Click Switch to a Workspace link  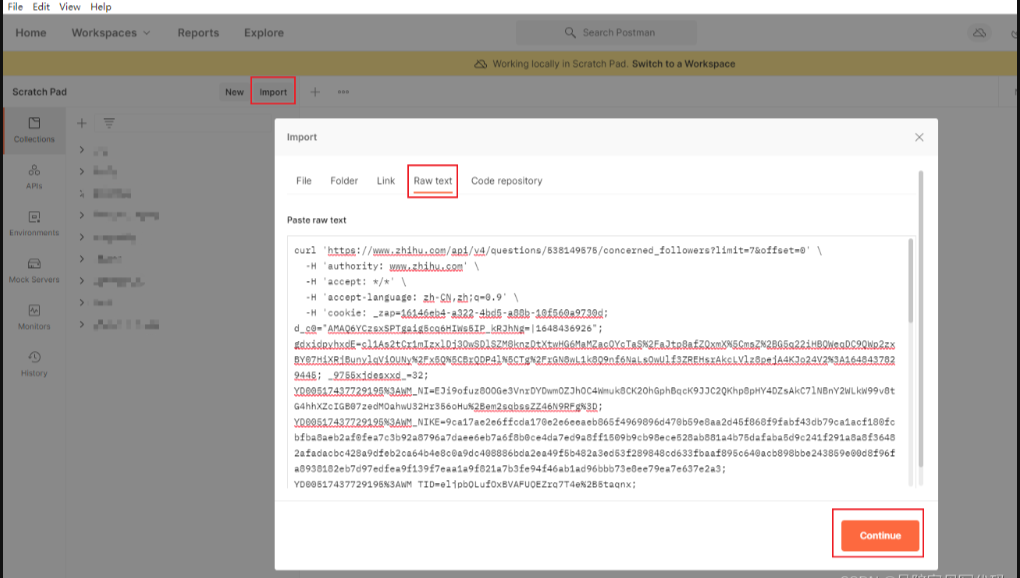[683, 64]
